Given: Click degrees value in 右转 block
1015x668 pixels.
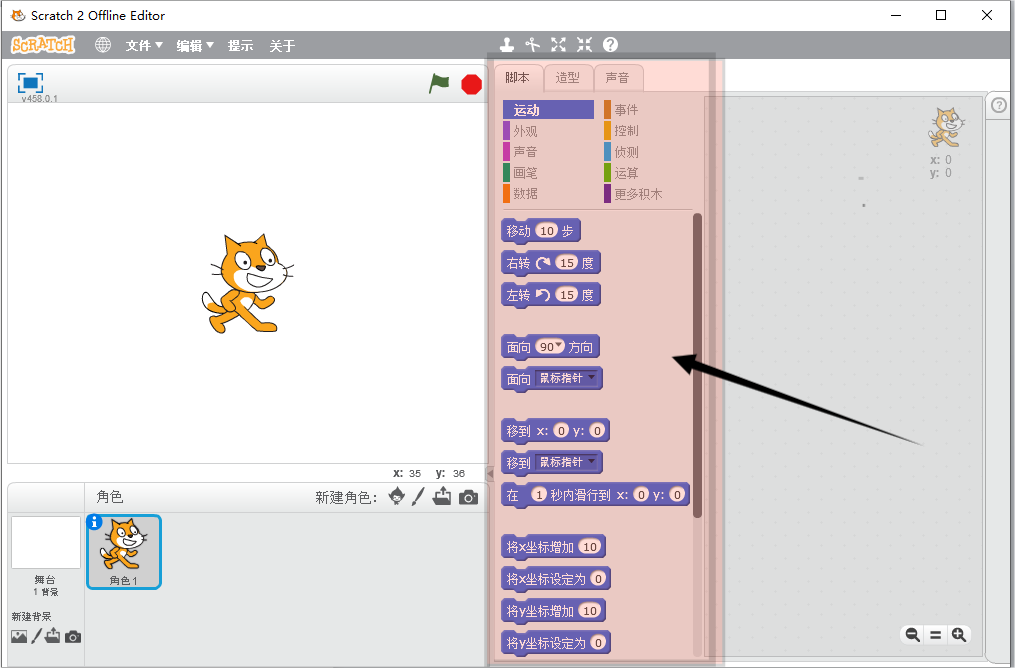Looking at the screenshot, I should click(x=567, y=262).
